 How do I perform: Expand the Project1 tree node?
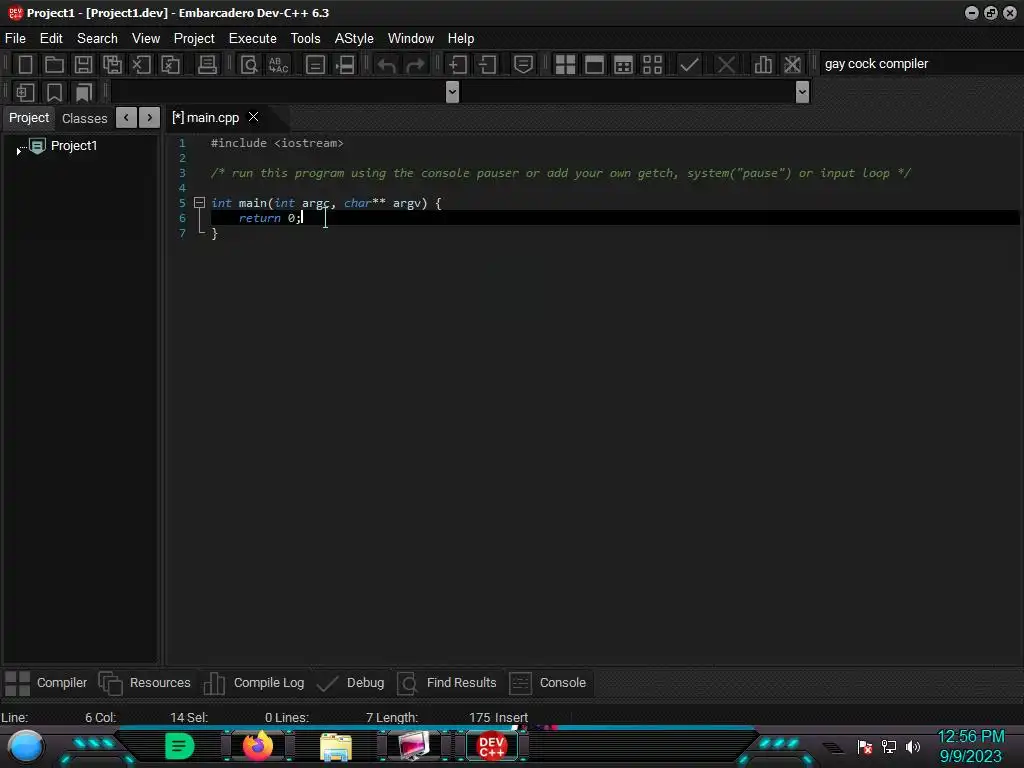point(18,151)
